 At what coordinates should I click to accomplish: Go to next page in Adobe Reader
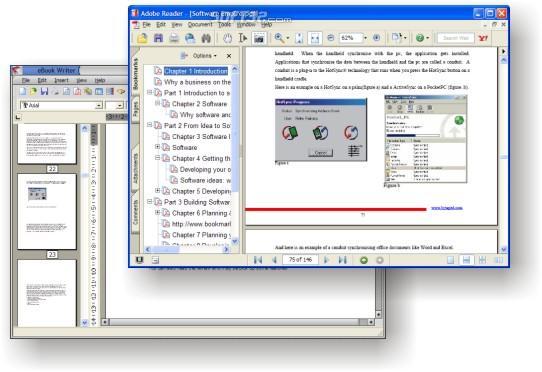pos(326,260)
